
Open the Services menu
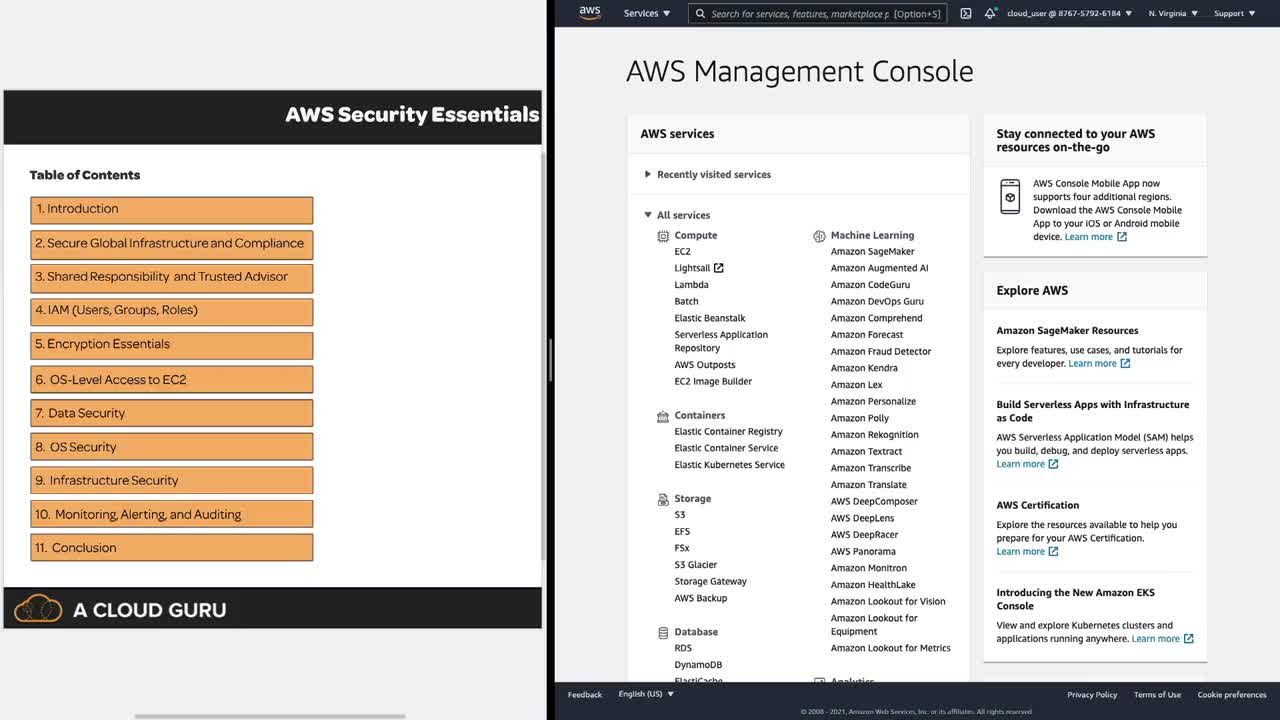647,14
